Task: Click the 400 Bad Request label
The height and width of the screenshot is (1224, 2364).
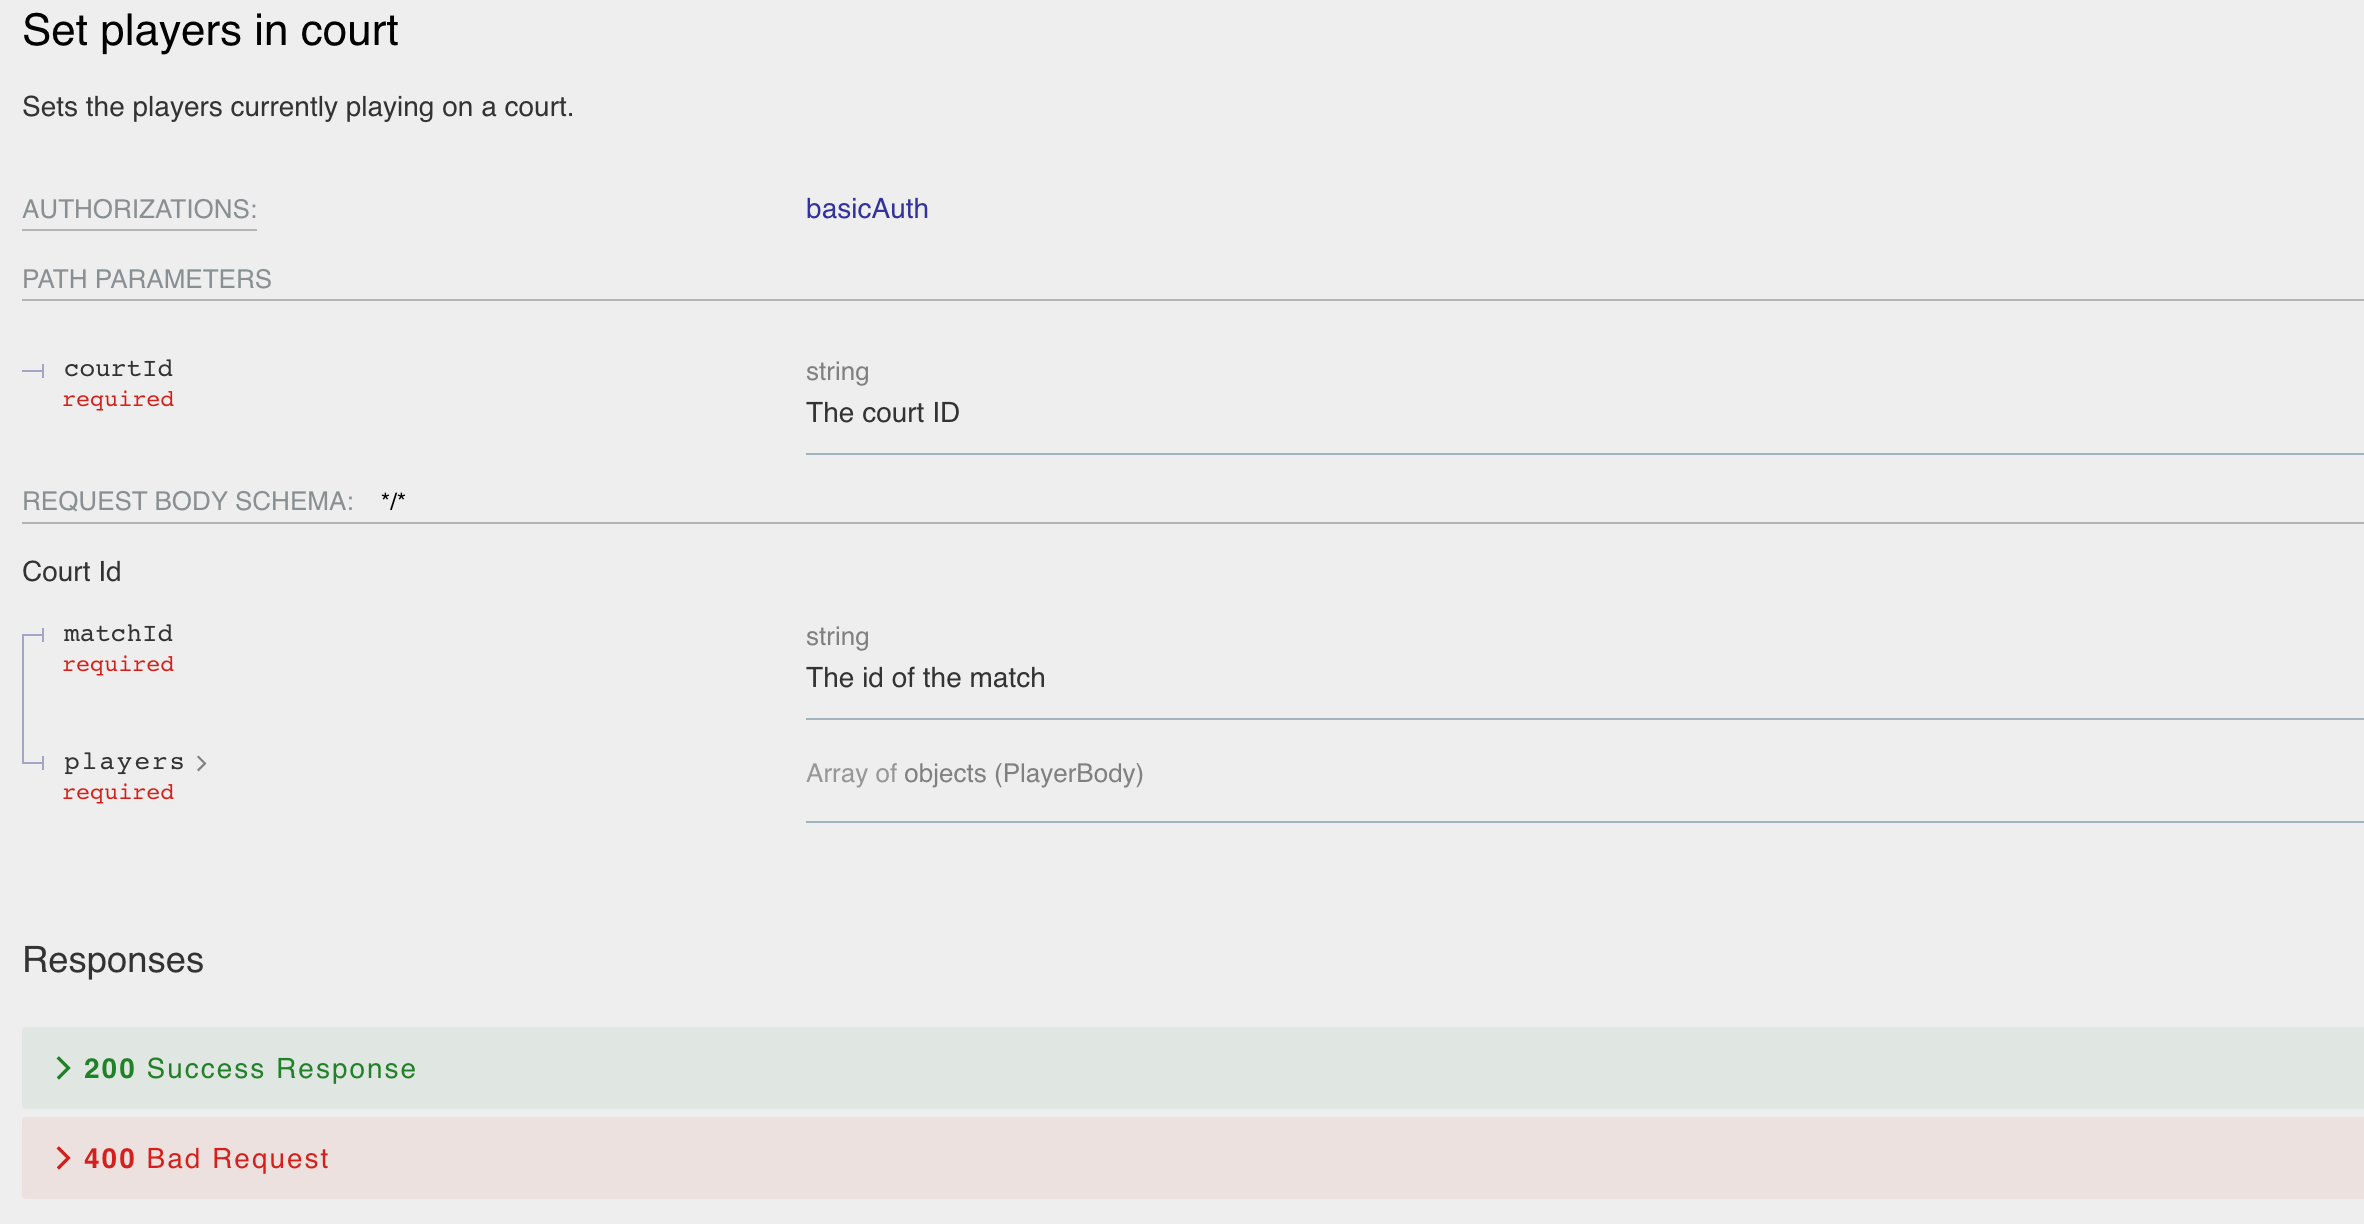Action: 206,1158
